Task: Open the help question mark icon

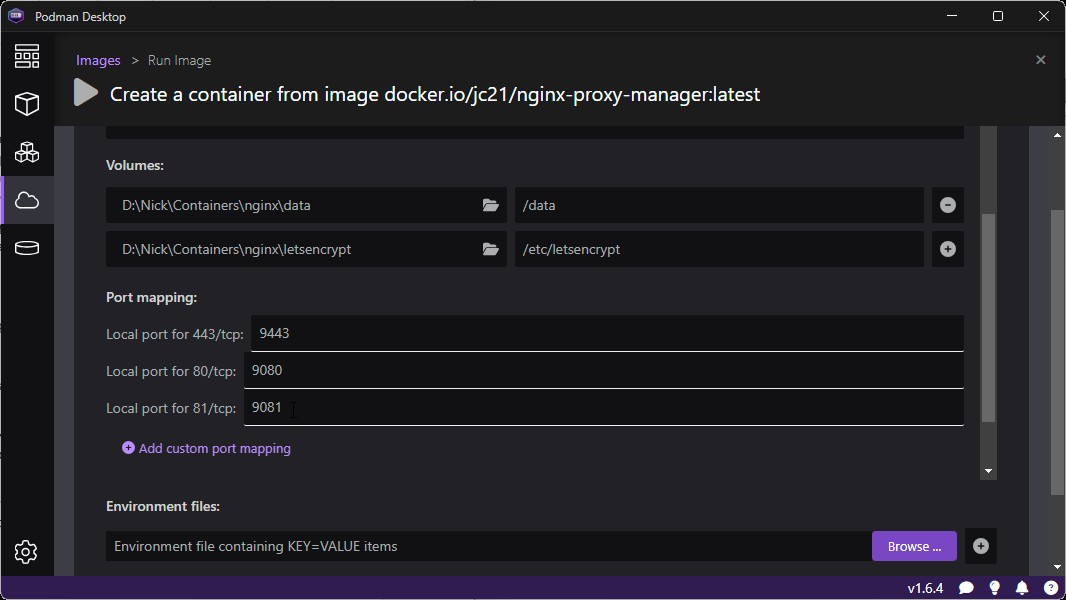Action: (x=1050, y=588)
